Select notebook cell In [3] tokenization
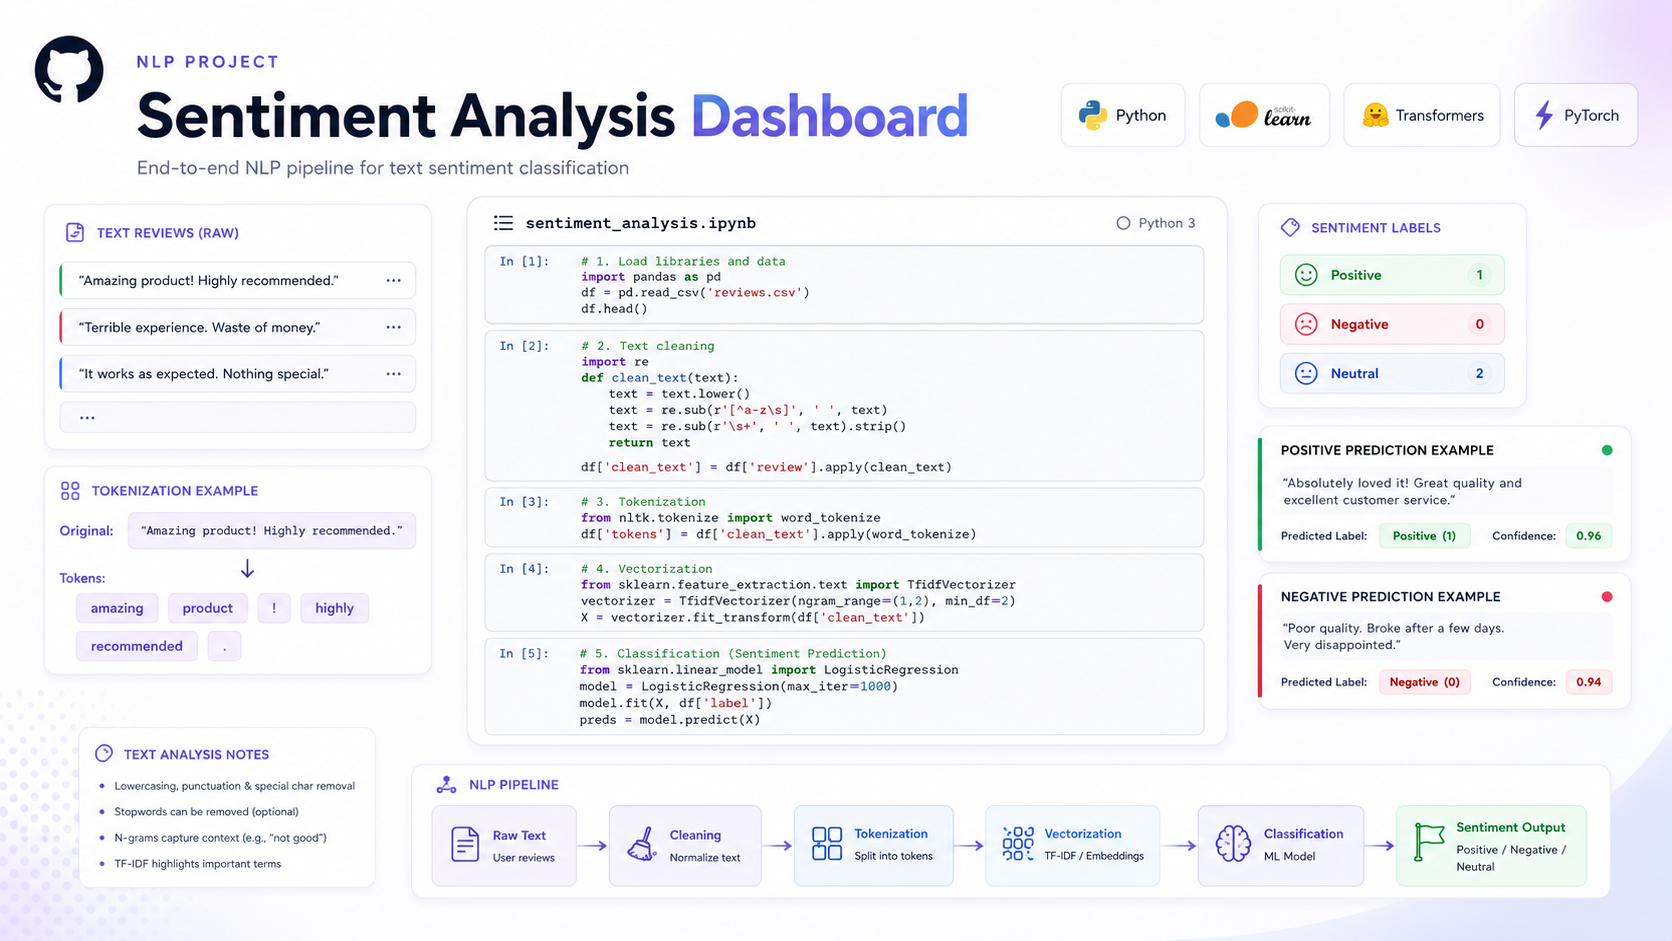The width and height of the screenshot is (1672, 941). pyautogui.click(x=844, y=518)
